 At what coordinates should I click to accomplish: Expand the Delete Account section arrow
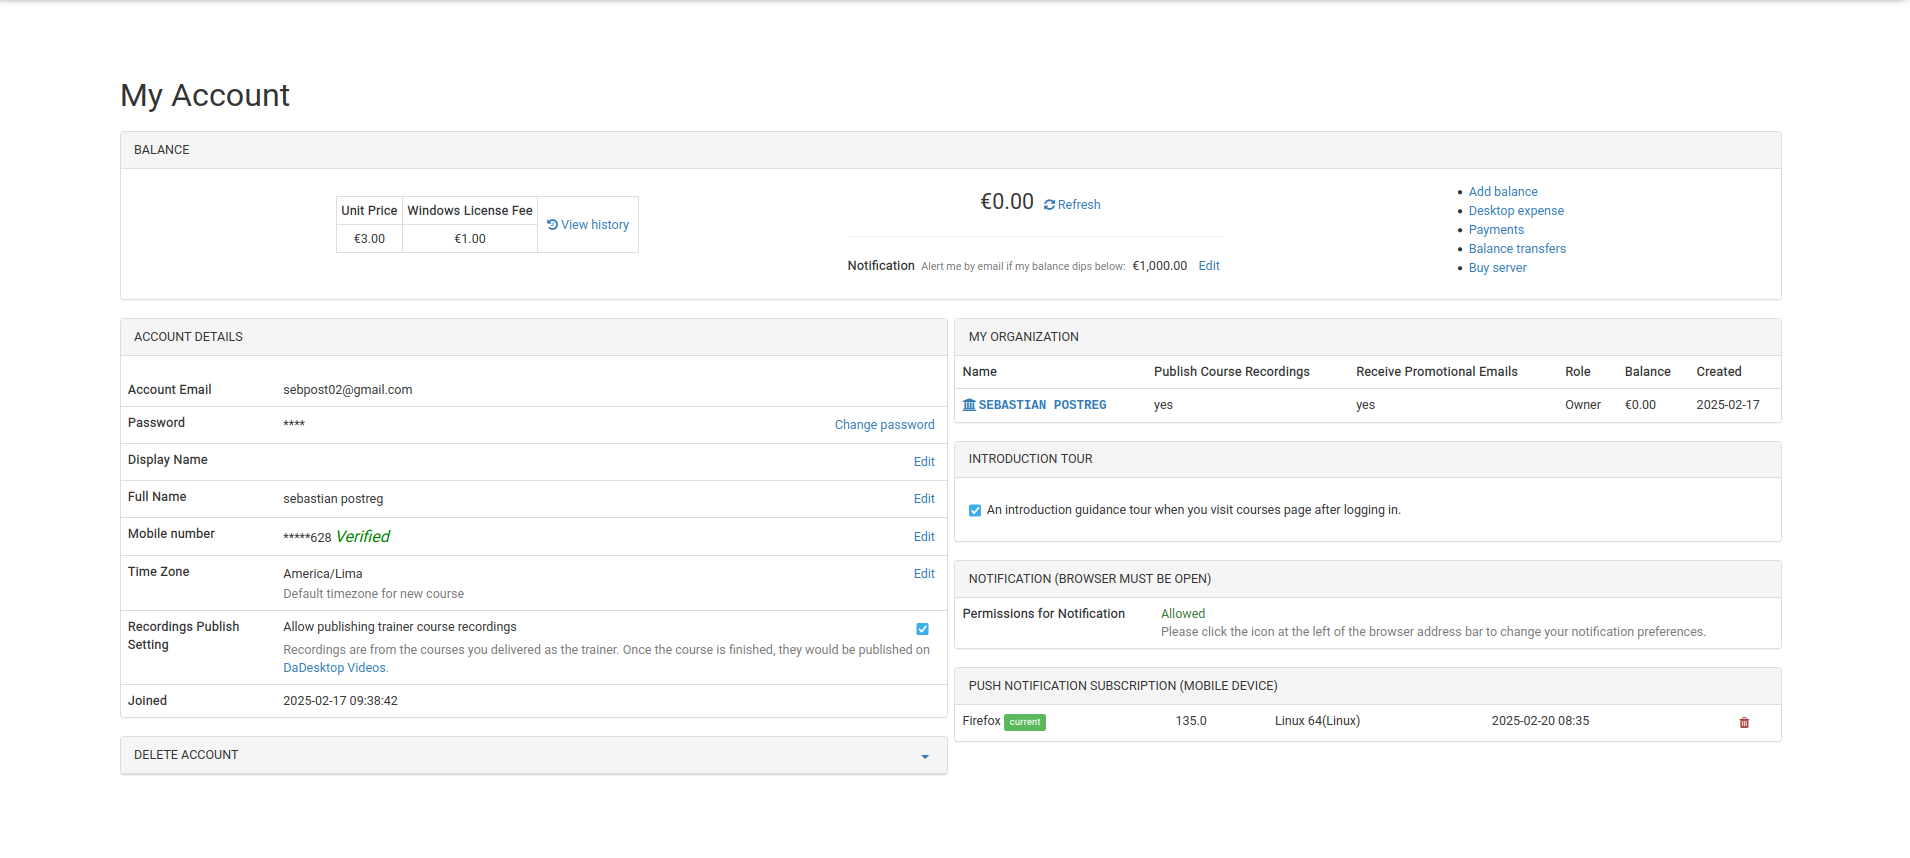point(925,757)
